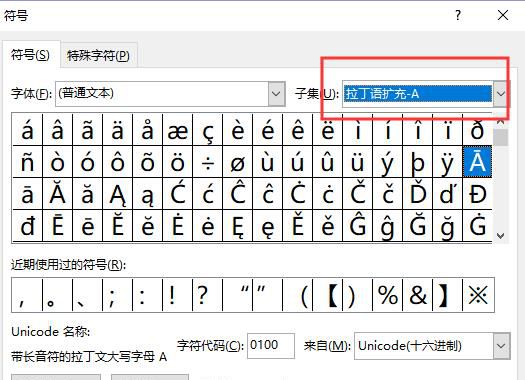525x380 pixels.
Task: Select the đ lowercase d stroke symbol
Action: (x=27, y=226)
